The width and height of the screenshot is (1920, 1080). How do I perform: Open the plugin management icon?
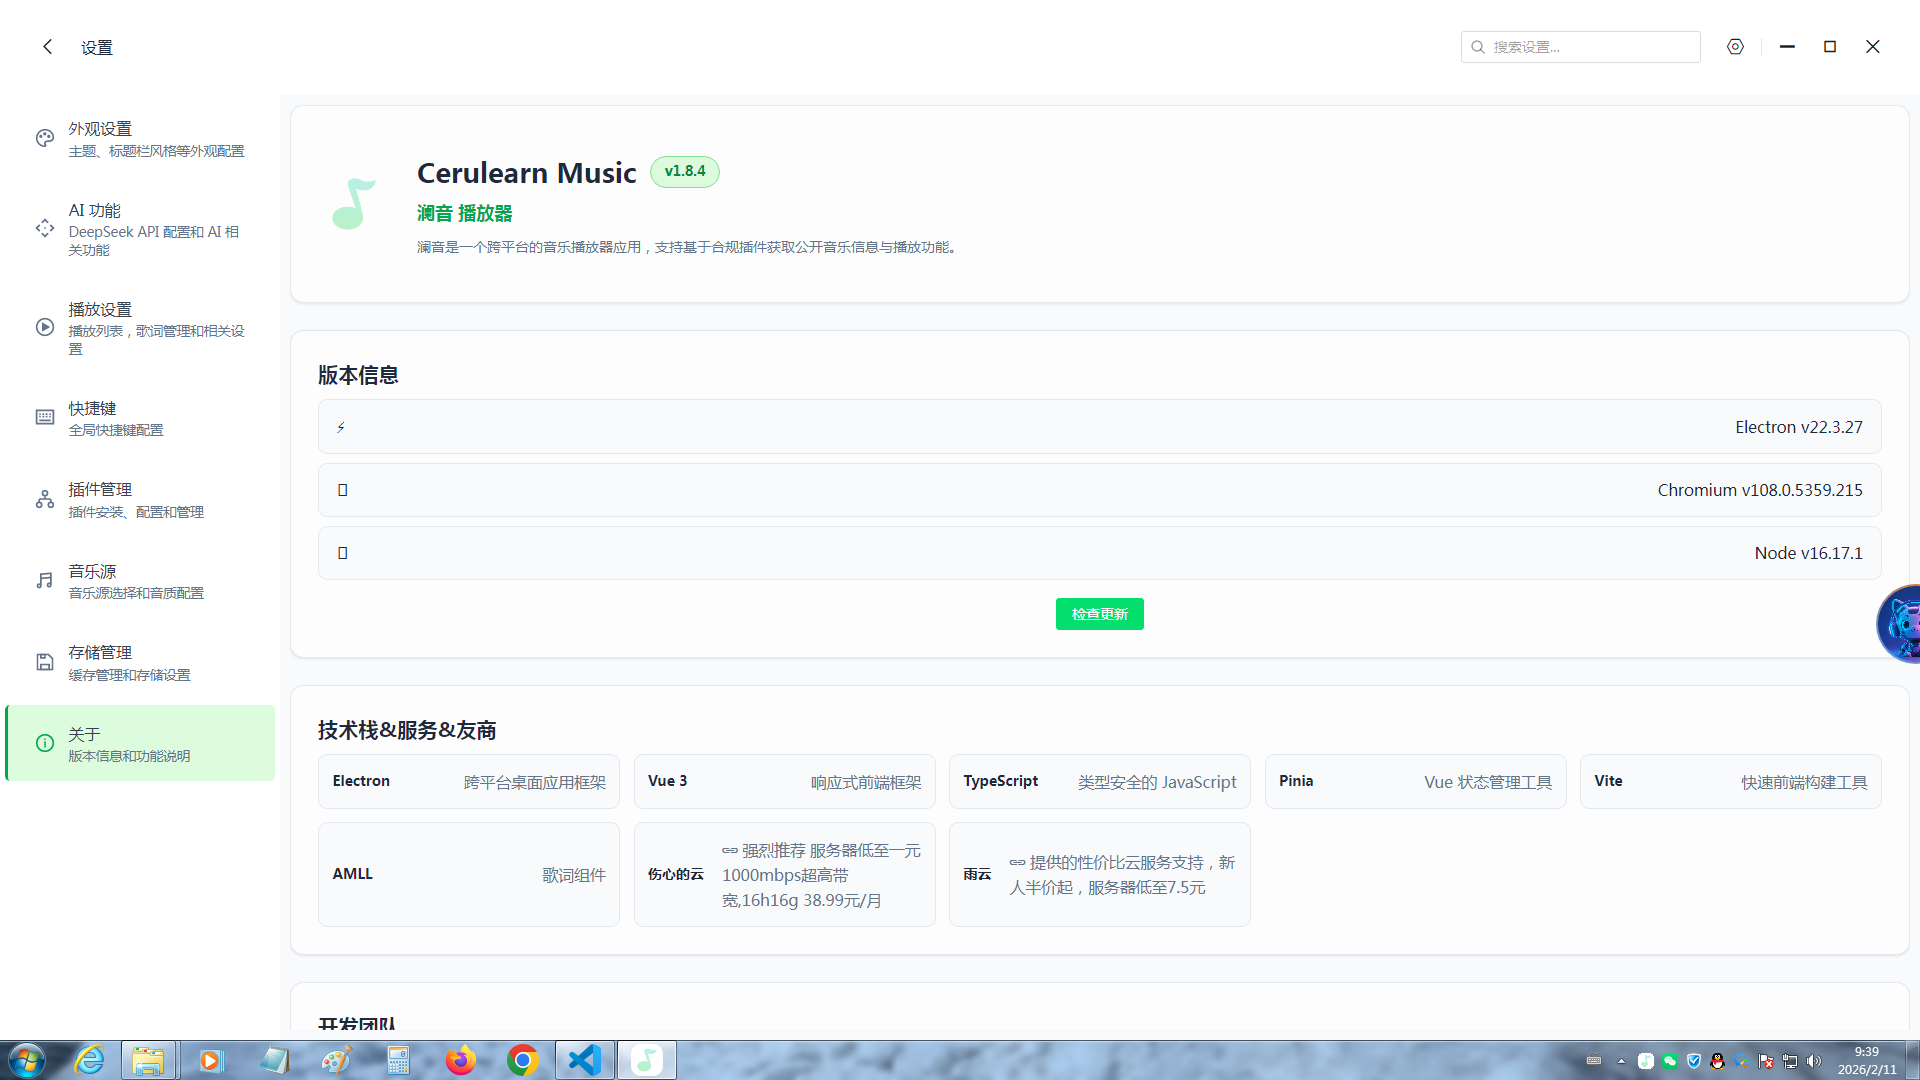pos(45,499)
